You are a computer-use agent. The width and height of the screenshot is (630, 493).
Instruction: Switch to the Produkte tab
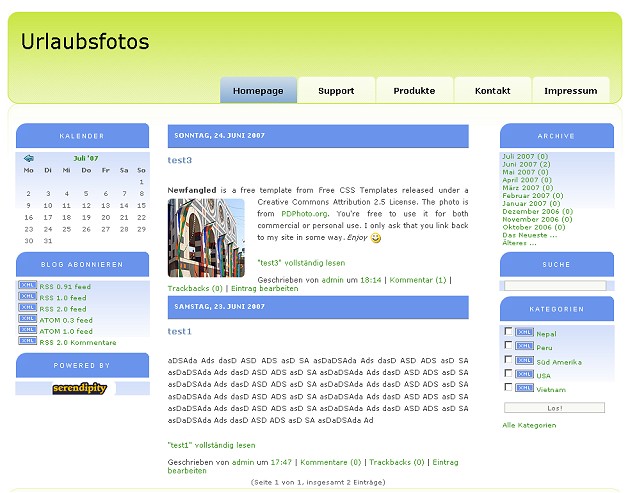coord(414,91)
